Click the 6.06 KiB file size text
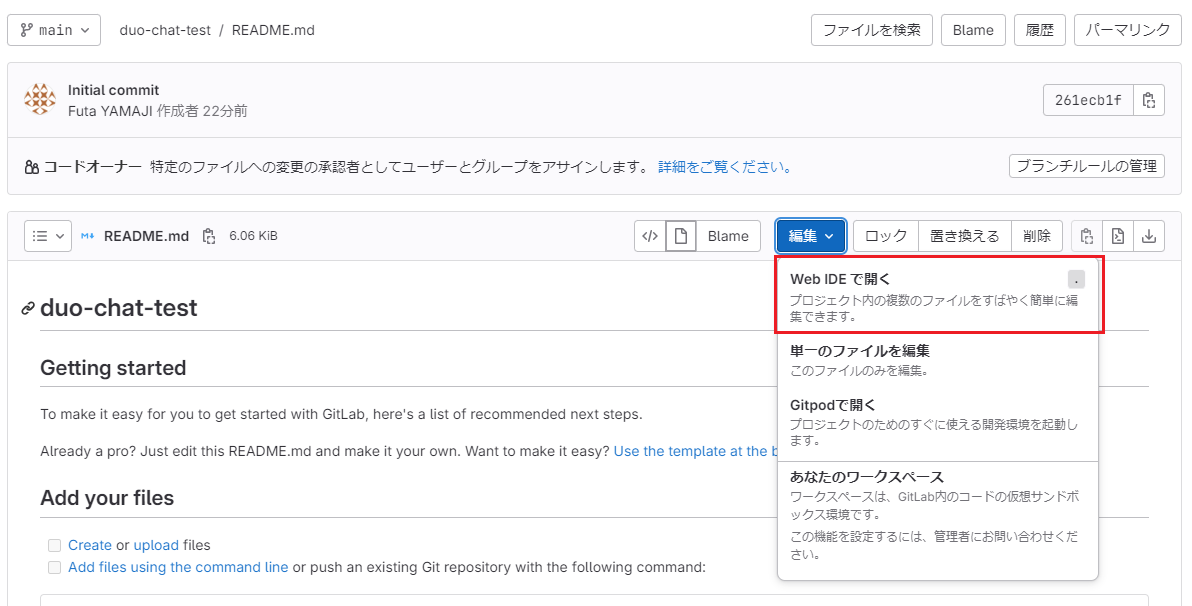This screenshot has height=606, width=1192. [x=253, y=236]
